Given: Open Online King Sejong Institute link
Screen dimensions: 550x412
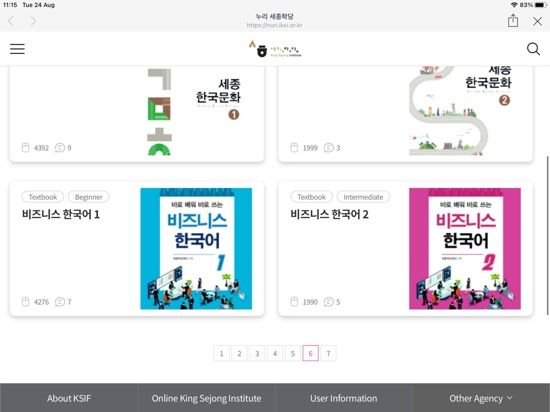Looking at the screenshot, I should [x=206, y=398].
